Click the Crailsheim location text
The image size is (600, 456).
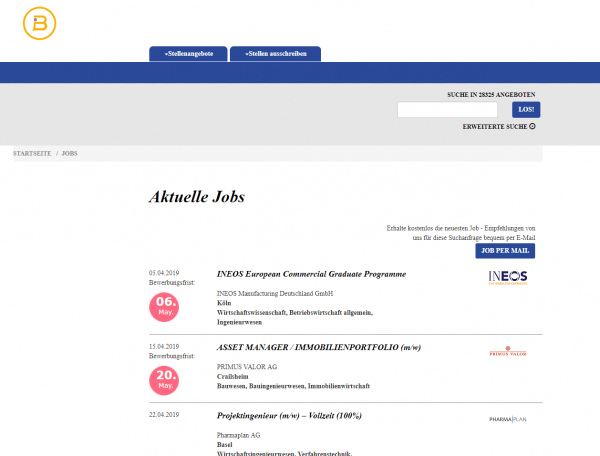point(233,376)
